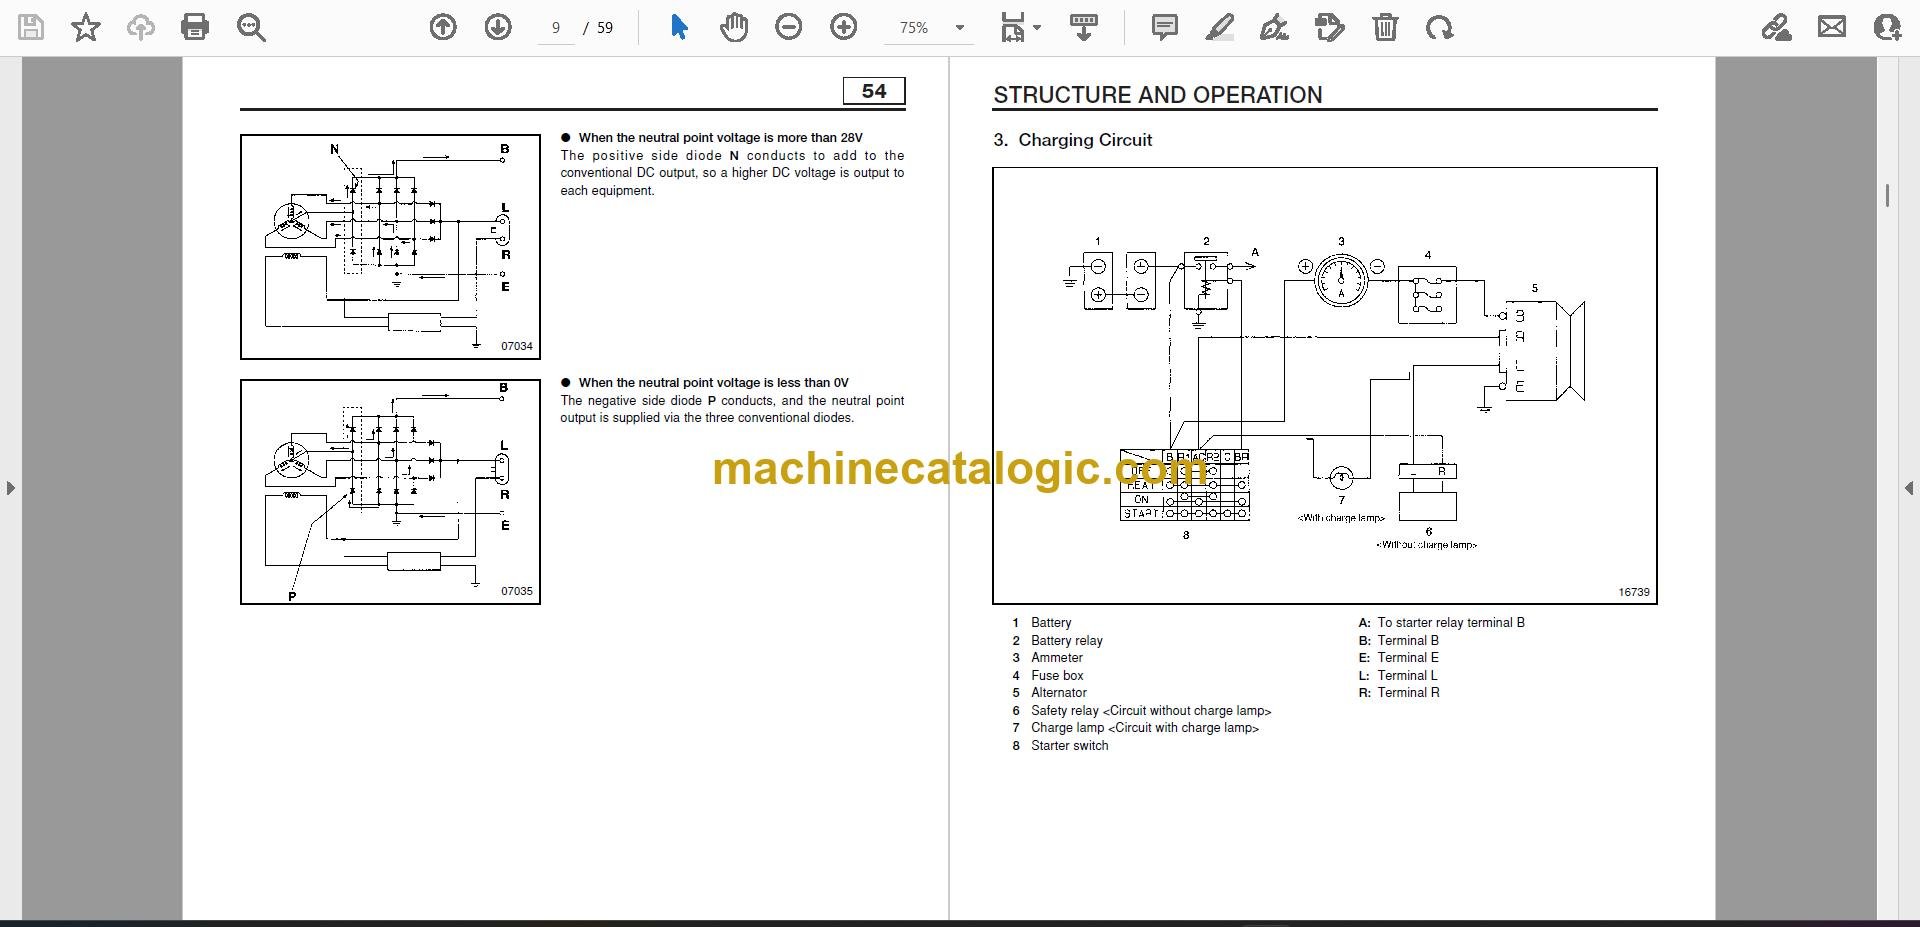Expand the left navigation pane arrow
This screenshot has height=927, width=1920.
pos(10,488)
